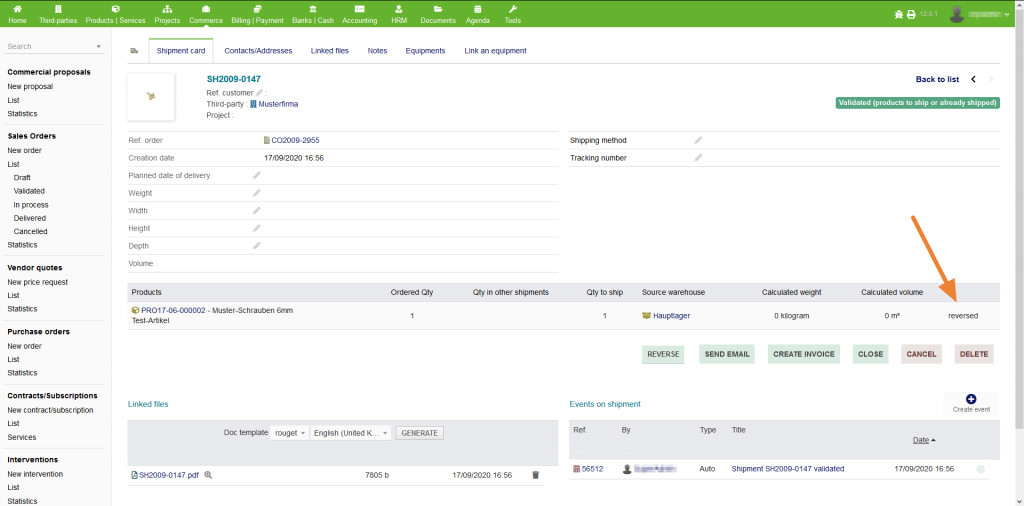Delete SH2009-0147.pdf using trash icon
The width and height of the screenshot is (1024, 506).
click(535, 475)
